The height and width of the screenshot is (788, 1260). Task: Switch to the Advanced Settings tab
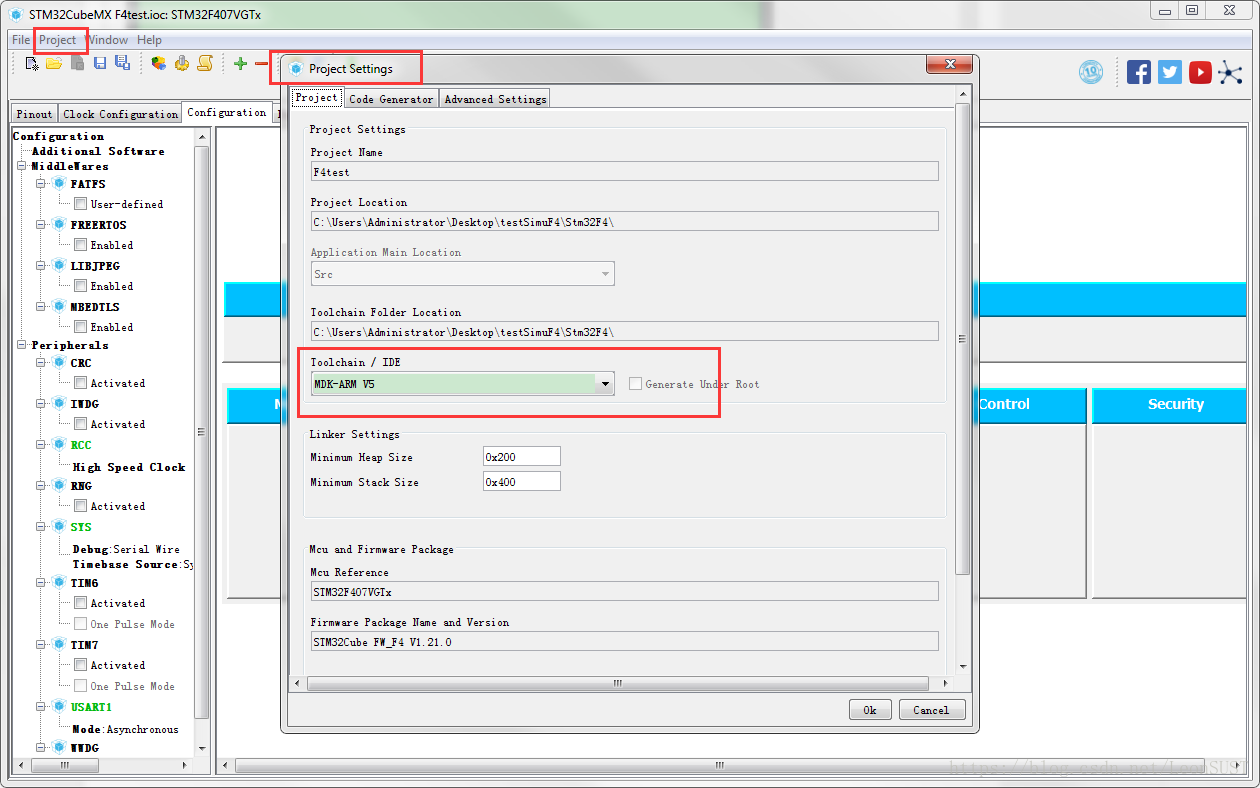pyautogui.click(x=495, y=99)
